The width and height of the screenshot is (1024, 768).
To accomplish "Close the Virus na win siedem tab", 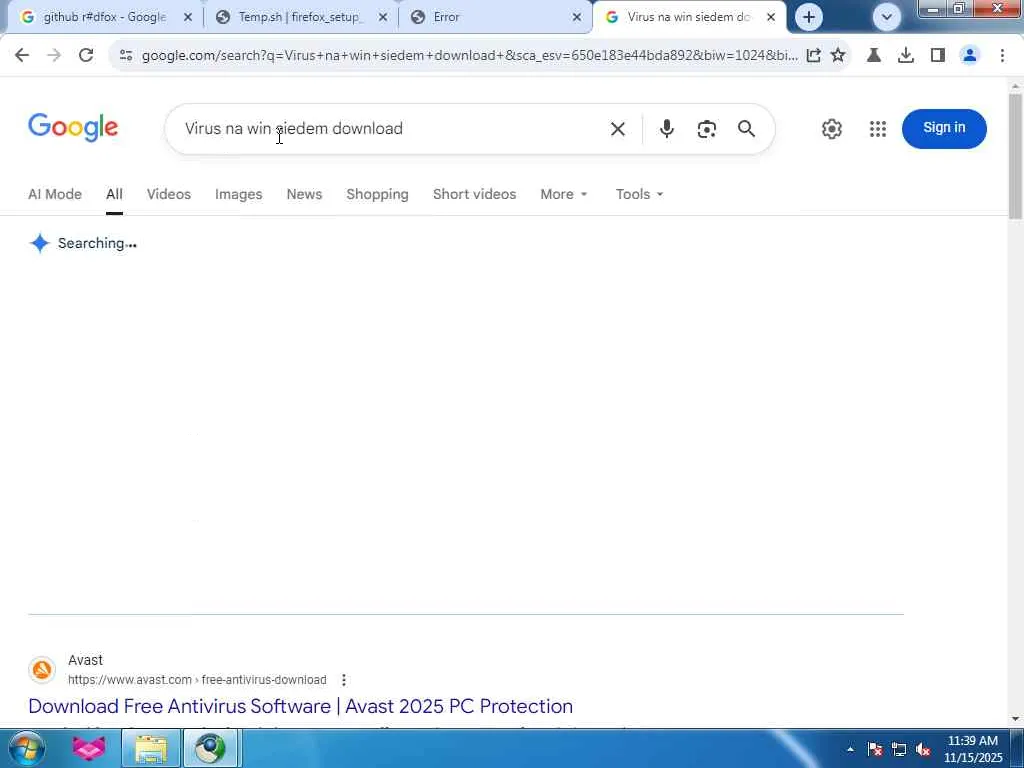I will click(x=771, y=17).
